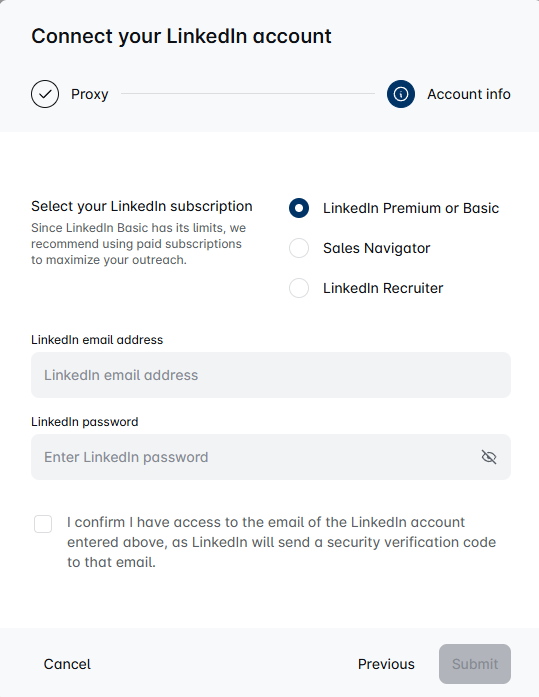Go back with the Previous button
Screen dimensions: 539x697
tap(386, 664)
